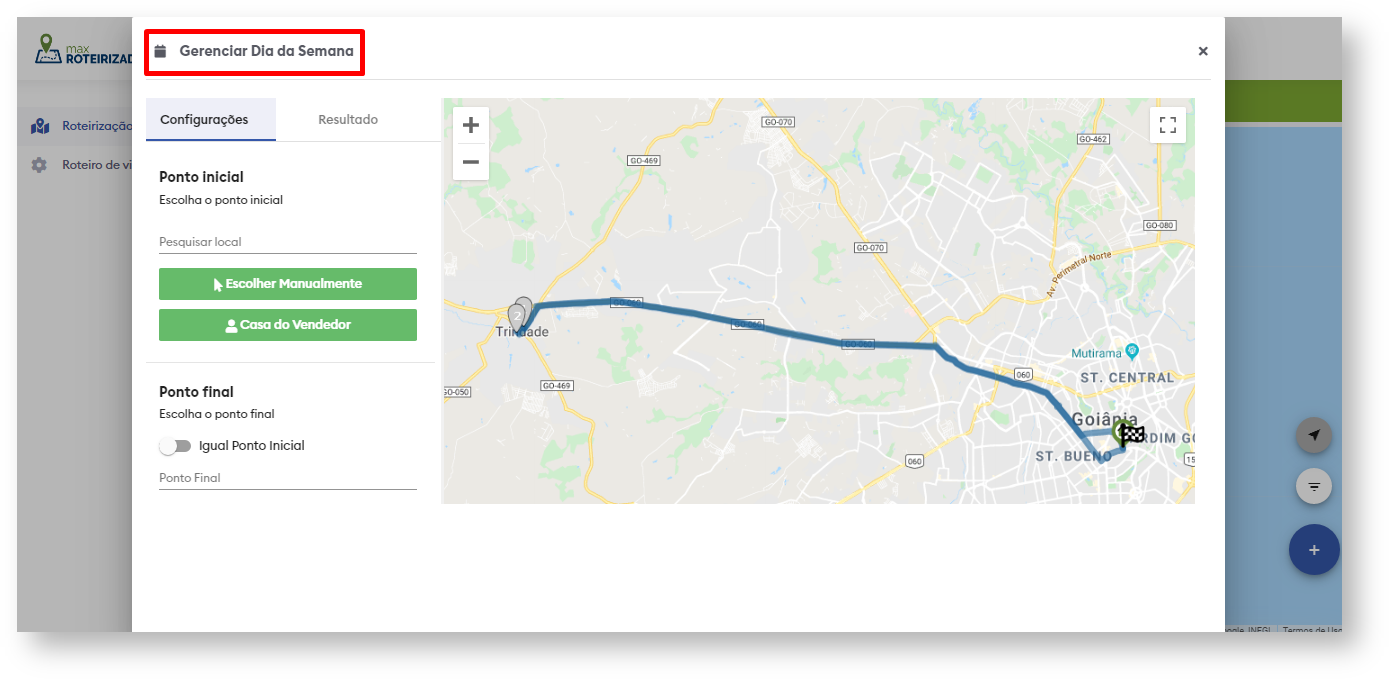Screen dimensions: 1390x680
Task: Toggle Igual Ponto Inicial switch
Action: (175, 446)
